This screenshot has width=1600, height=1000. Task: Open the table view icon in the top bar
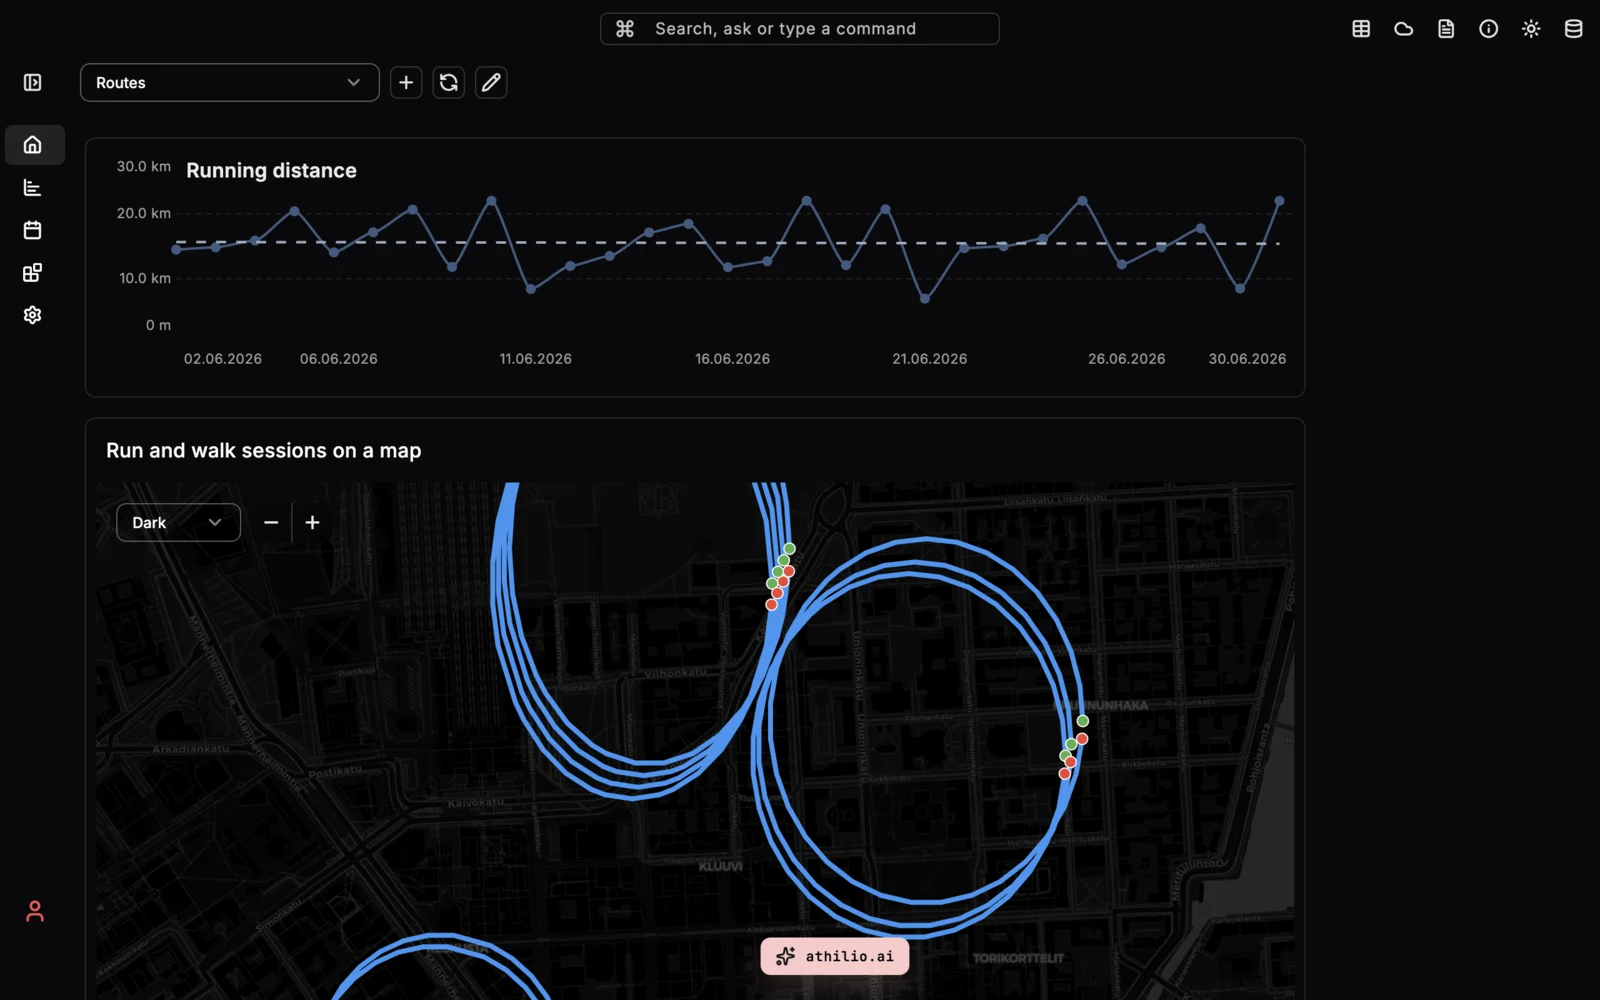click(1361, 29)
